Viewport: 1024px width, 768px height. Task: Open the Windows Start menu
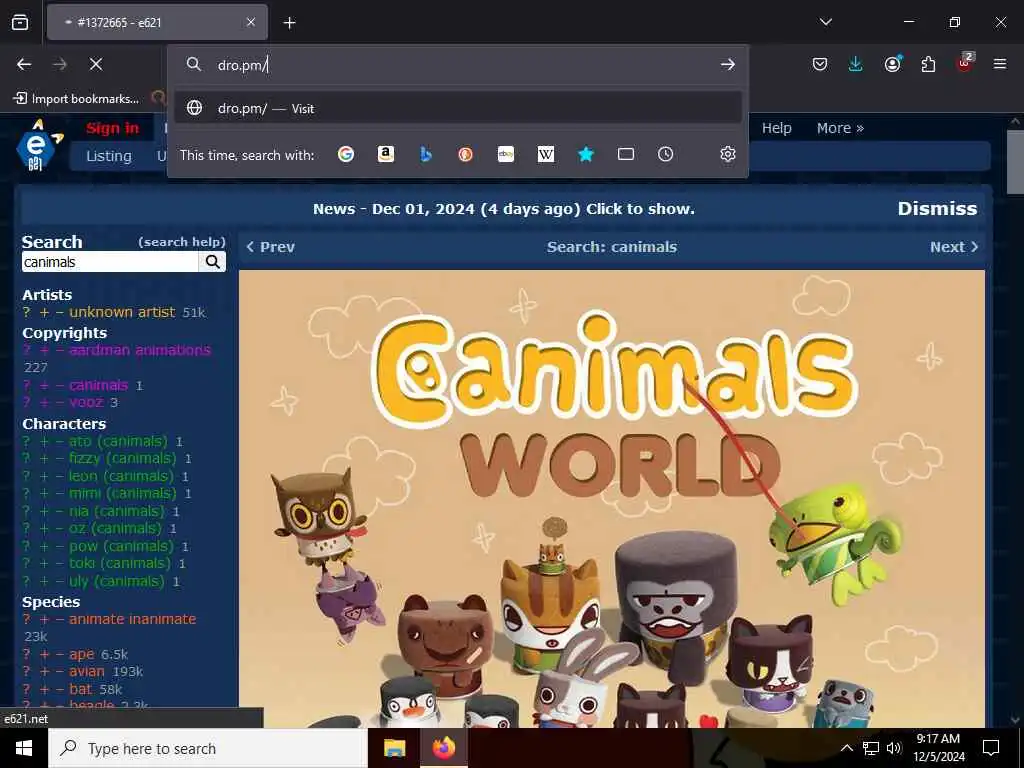[x=24, y=748]
